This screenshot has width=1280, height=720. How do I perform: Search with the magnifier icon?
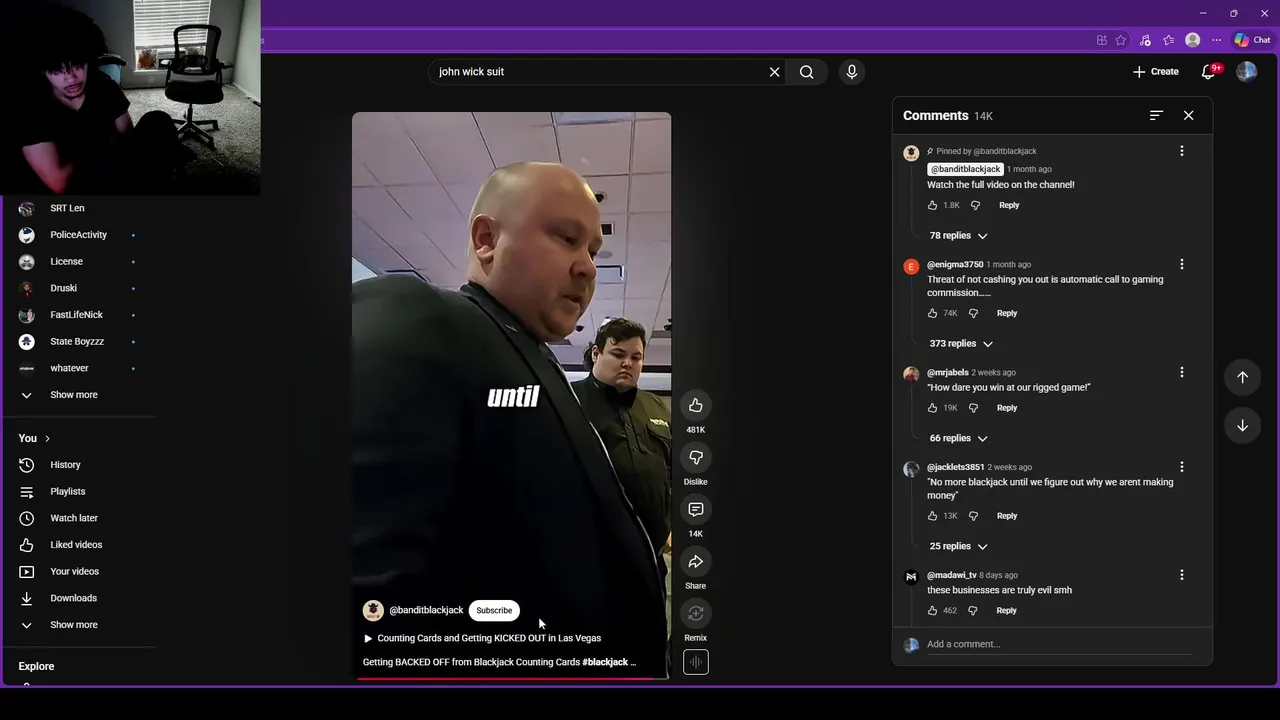pos(806,72)
